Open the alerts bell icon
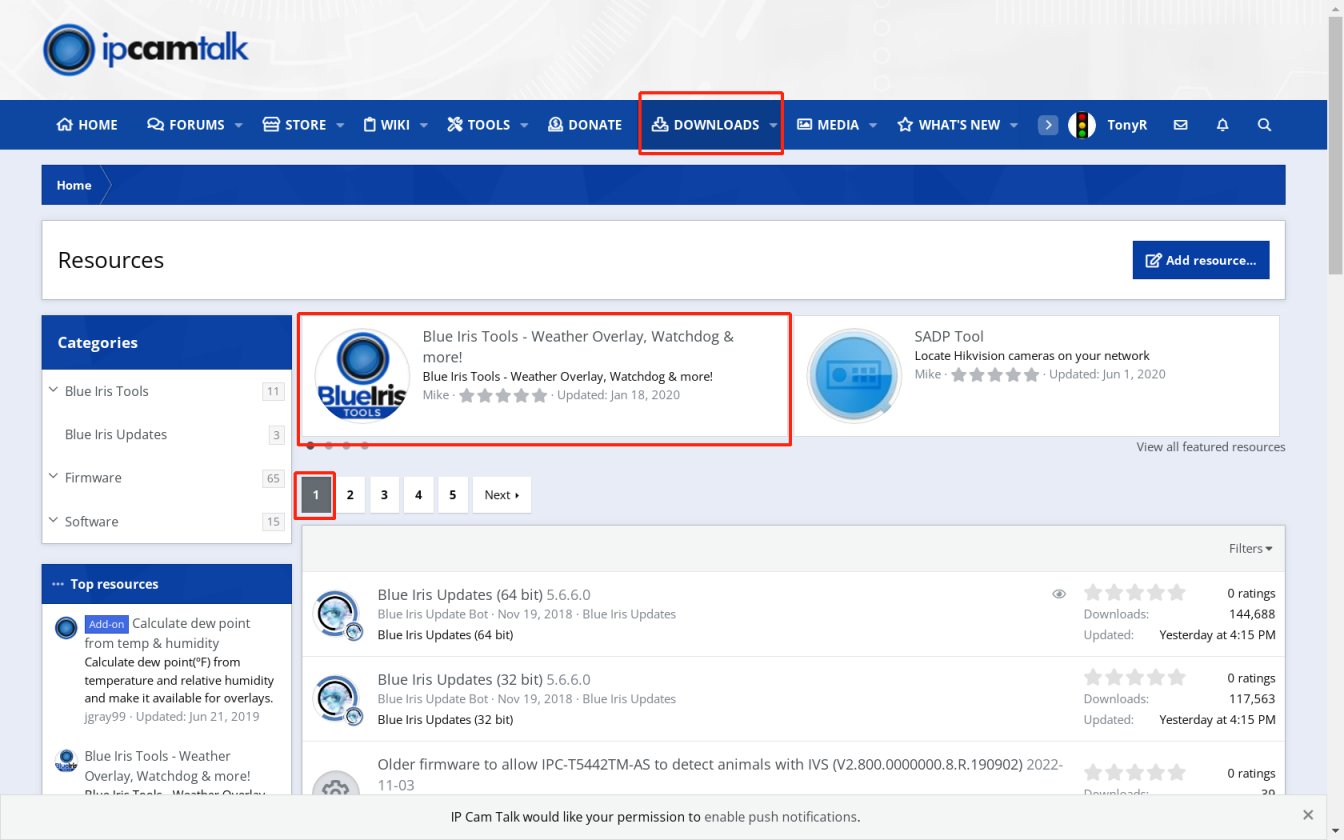The width and height of the screenshot is (1344, 840). (1223, 125)
